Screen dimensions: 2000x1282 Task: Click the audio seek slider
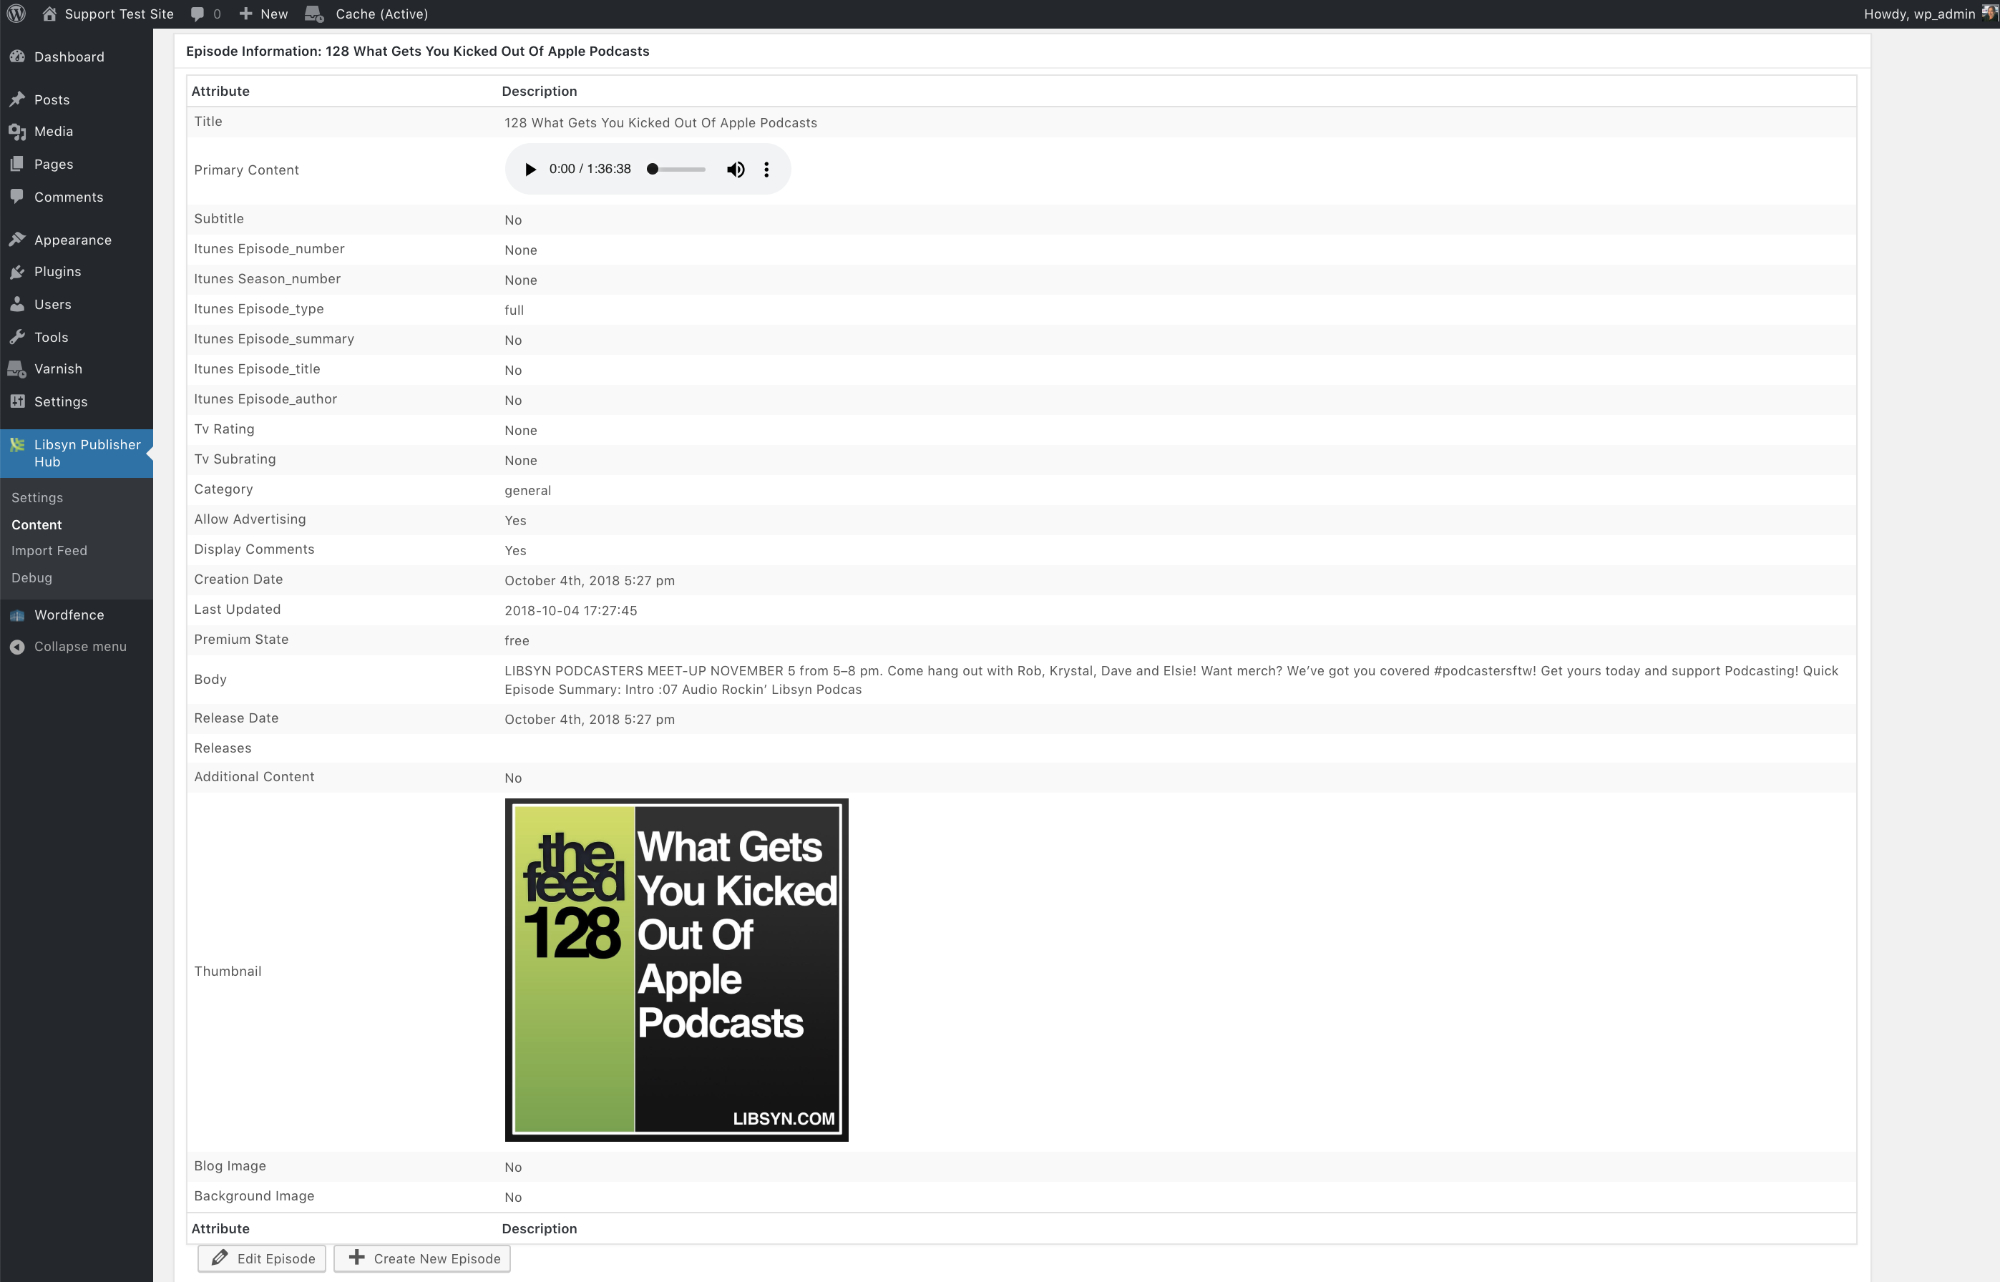[677, 169]
